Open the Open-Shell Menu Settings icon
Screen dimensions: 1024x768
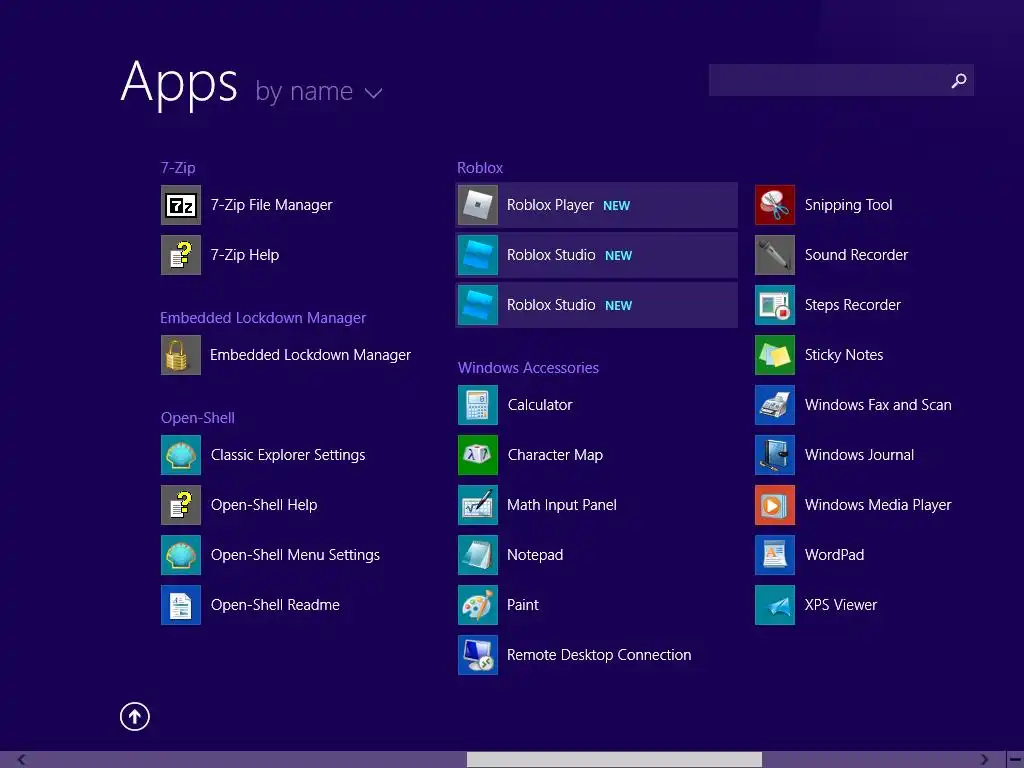(x=181, y=554)
